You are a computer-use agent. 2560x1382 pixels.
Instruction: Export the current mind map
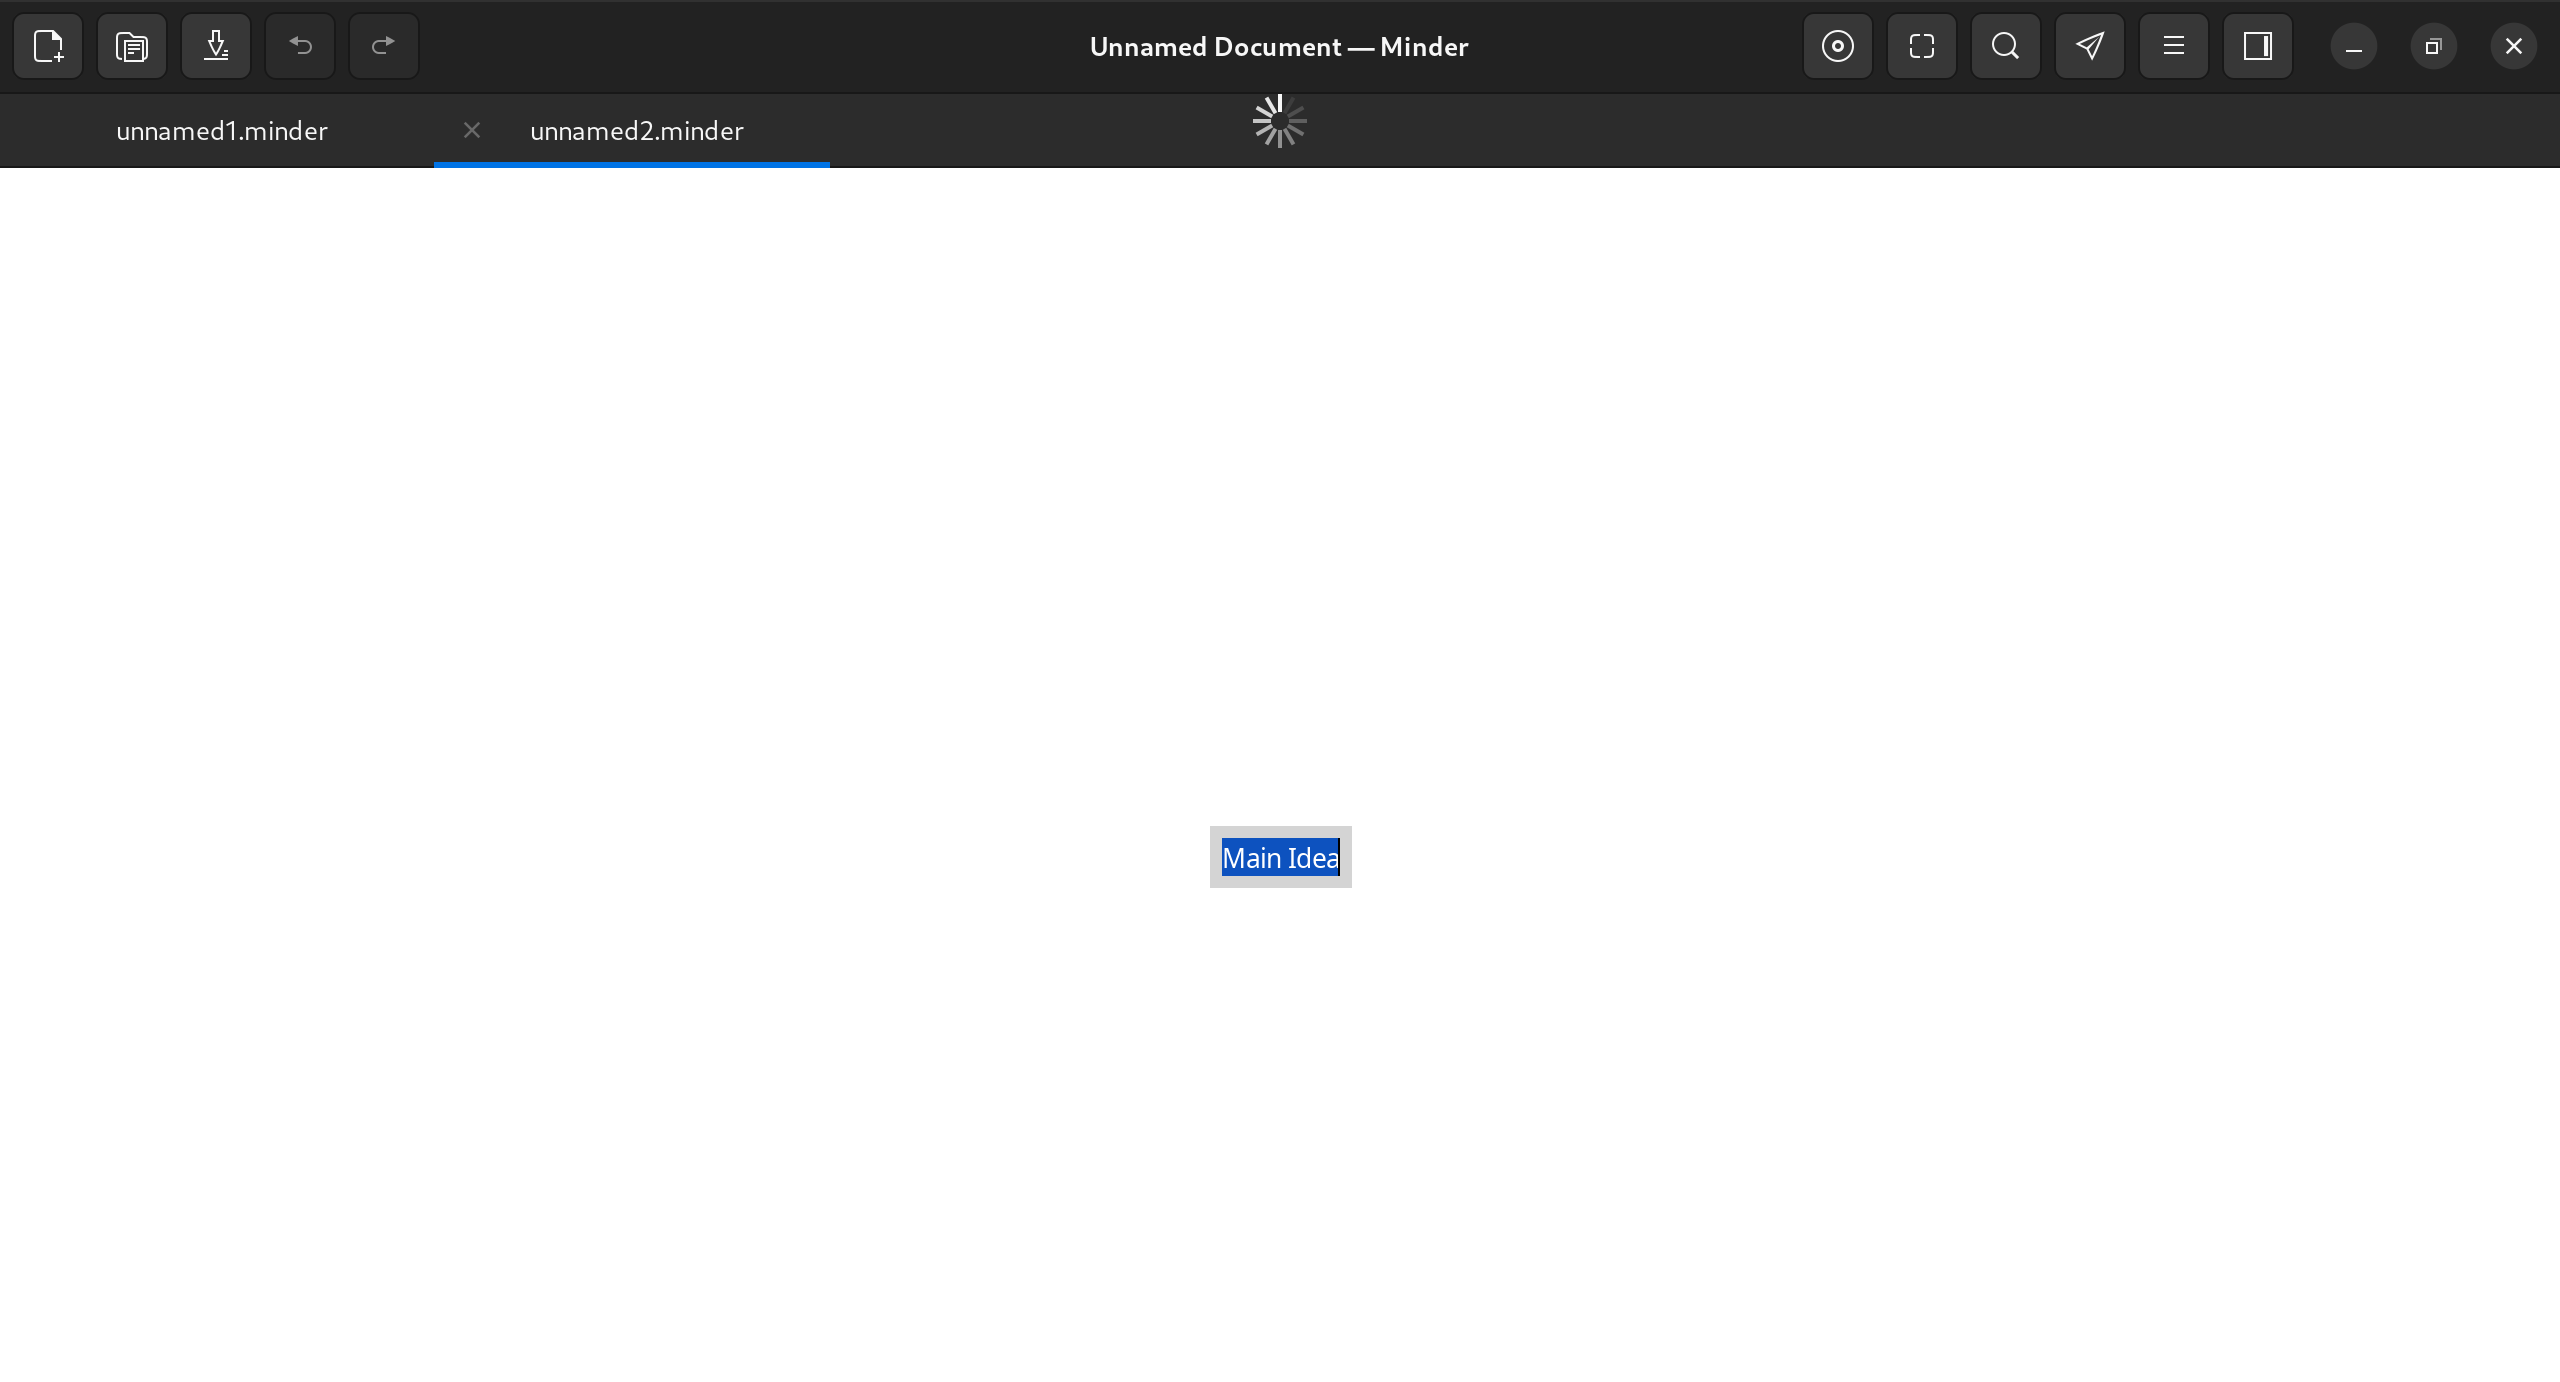tap(216, 46)
